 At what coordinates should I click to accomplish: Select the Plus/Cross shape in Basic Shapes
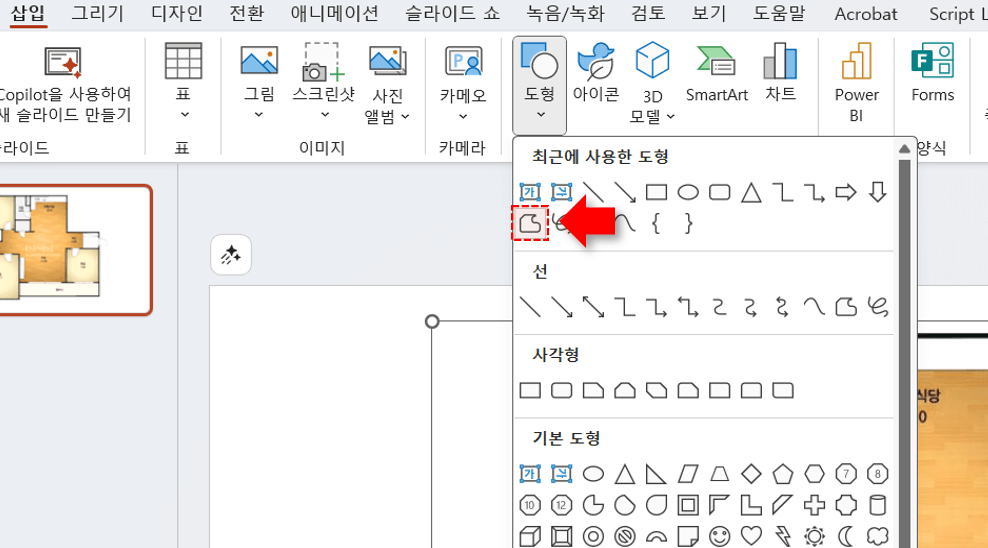tap(814, 505)
